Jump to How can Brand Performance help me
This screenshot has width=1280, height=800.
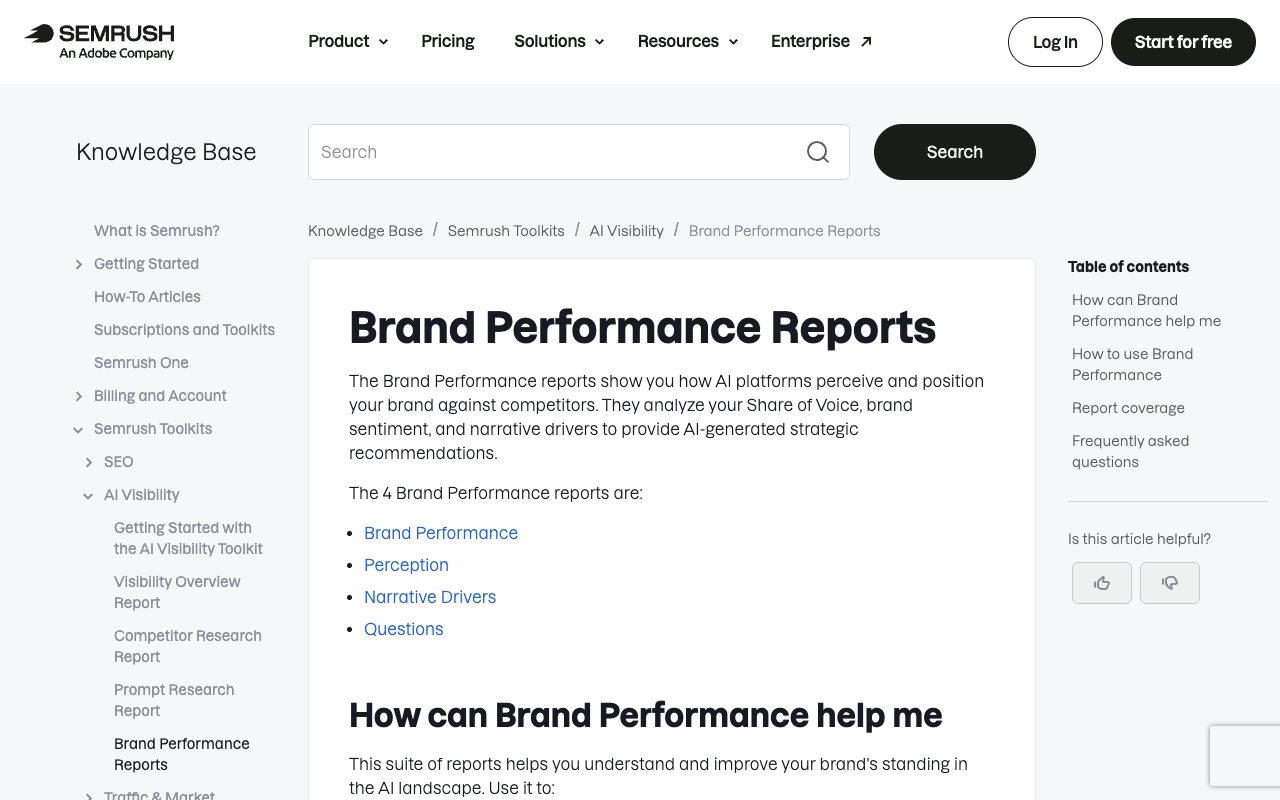click(1146, 310)
